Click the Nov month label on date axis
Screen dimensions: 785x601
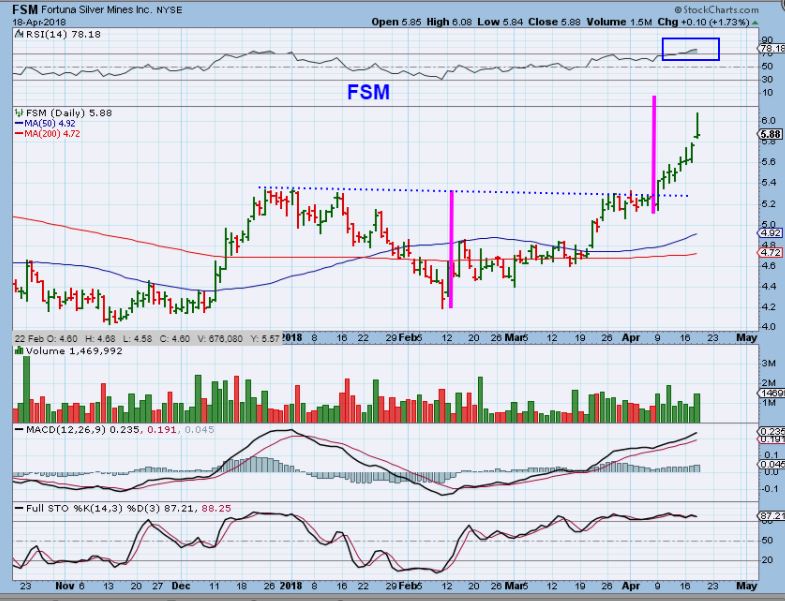(64, 585)
